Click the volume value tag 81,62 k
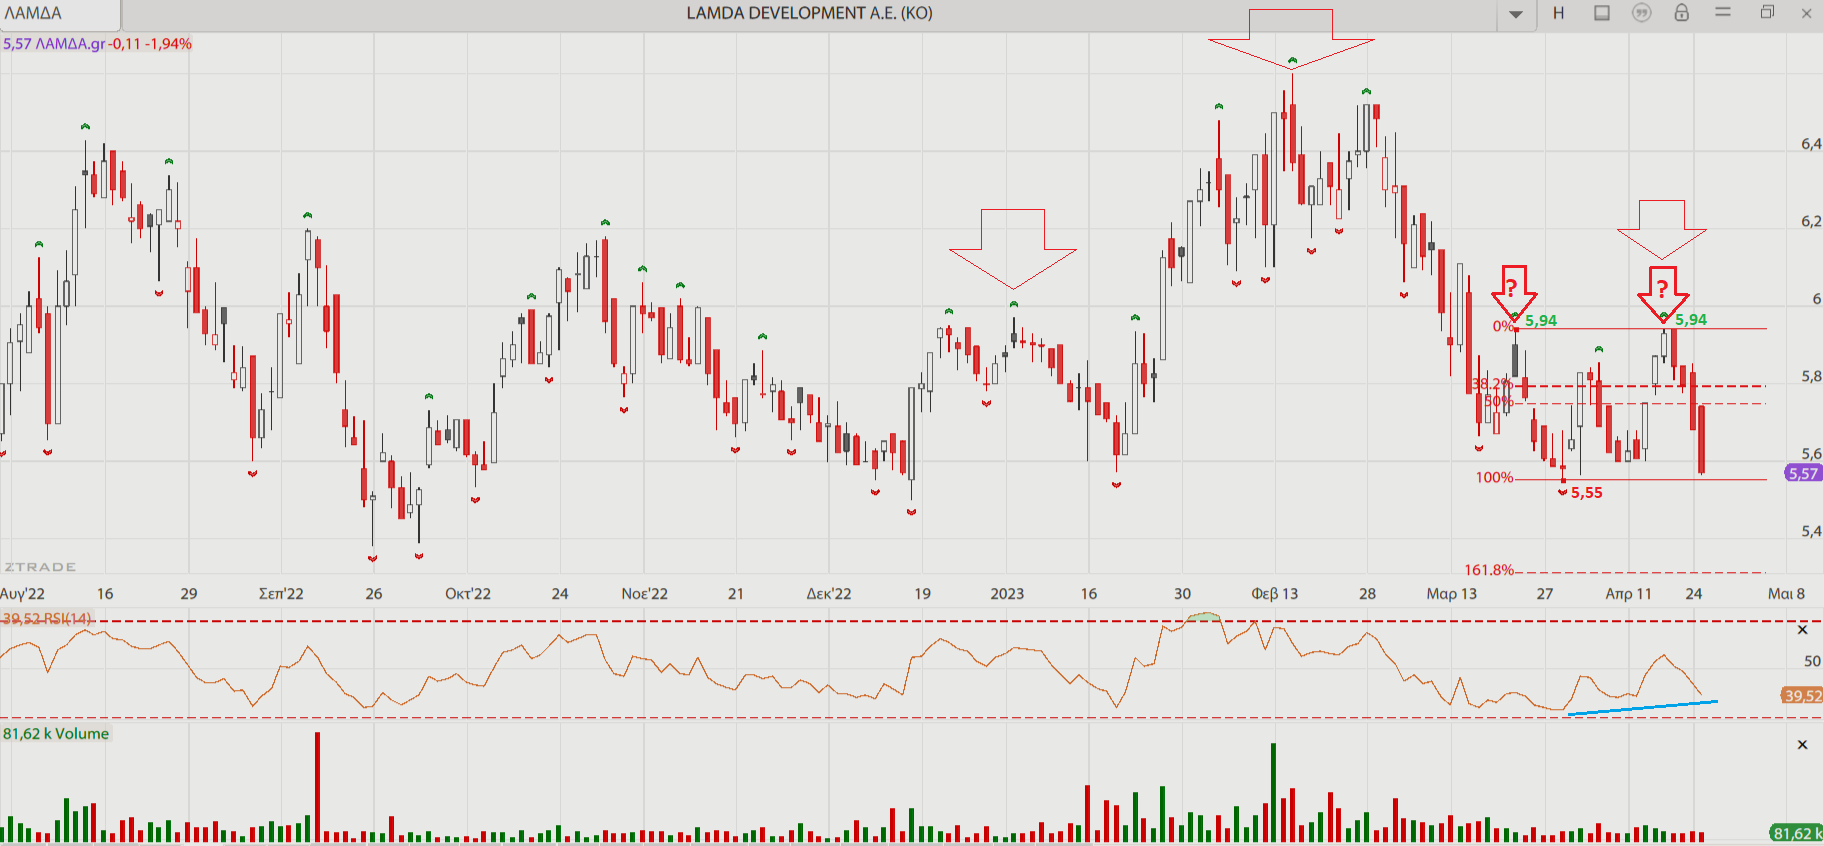This screenshot has width=1824, height=846. [1796, 833]
